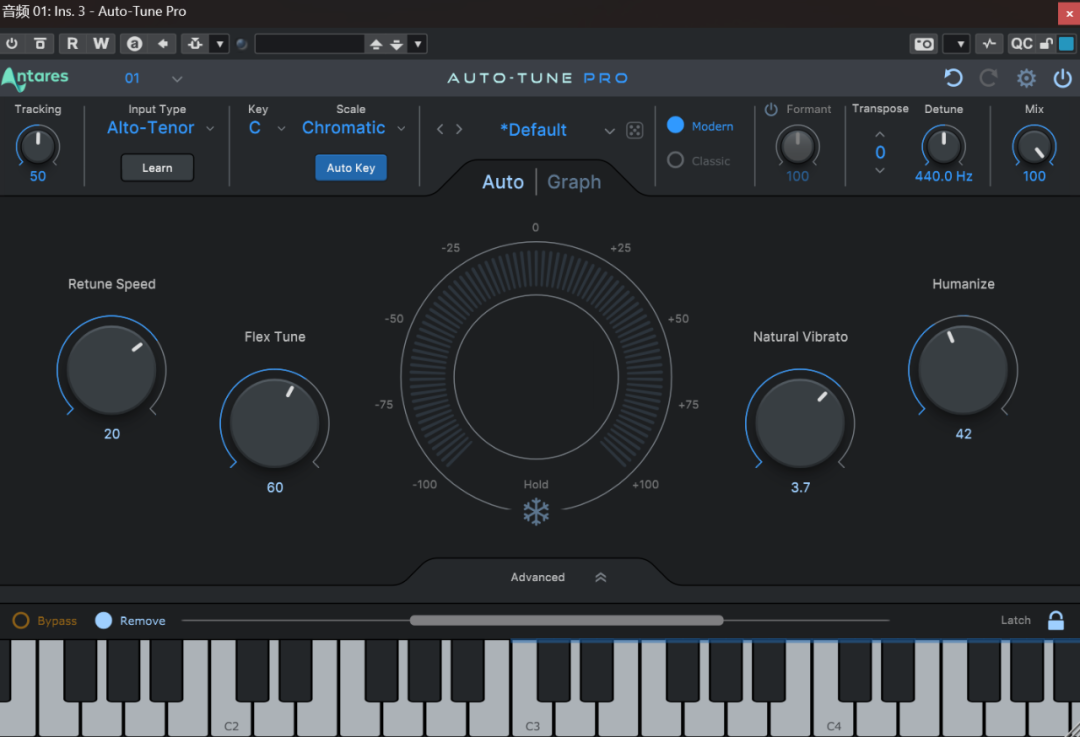Open the Chromatic Scale dropdown
1080x737 pixels.
[353, 128]
